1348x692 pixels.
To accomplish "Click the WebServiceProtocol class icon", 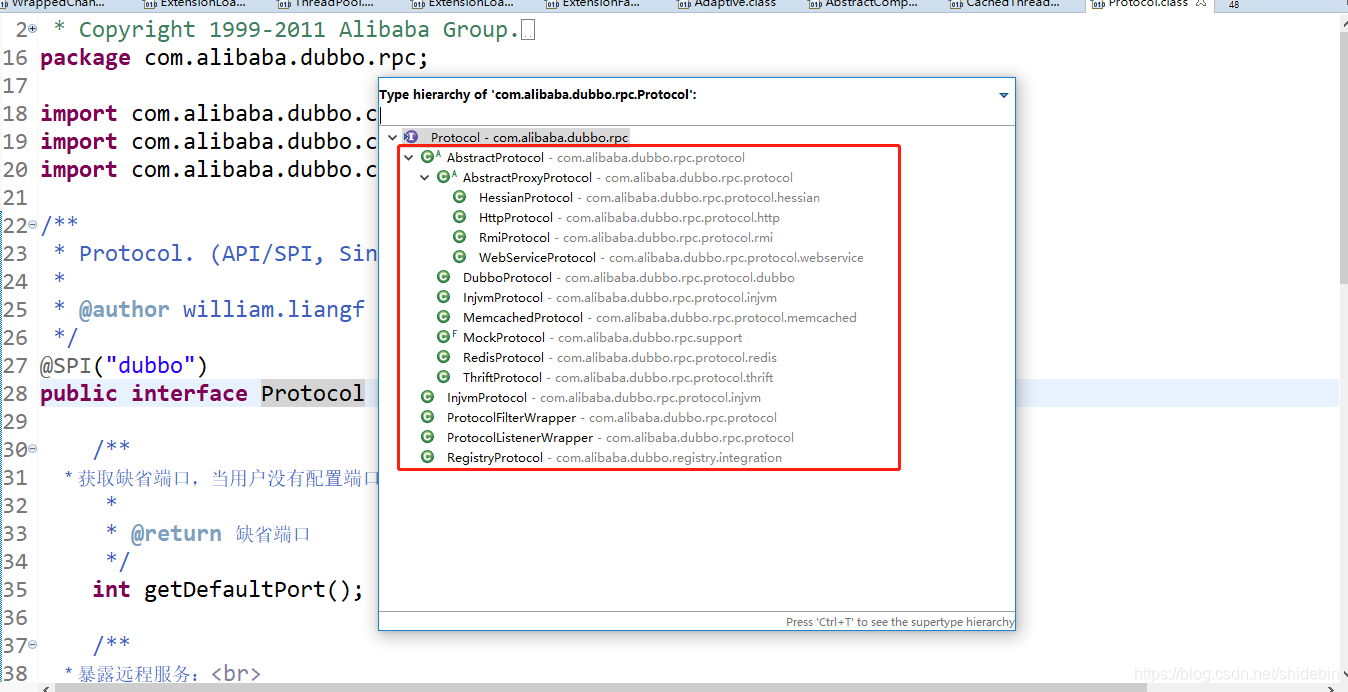I will click(x=459, y=257).
